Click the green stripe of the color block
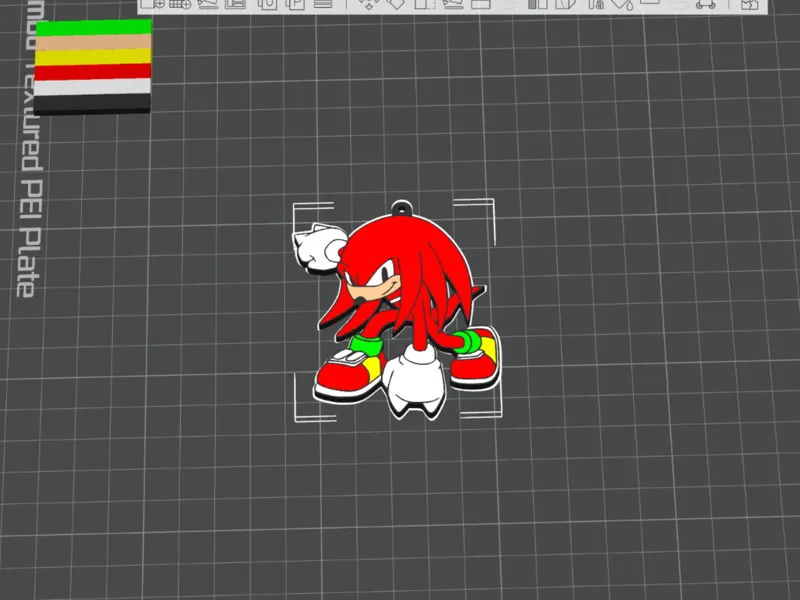 pos(93,28)
